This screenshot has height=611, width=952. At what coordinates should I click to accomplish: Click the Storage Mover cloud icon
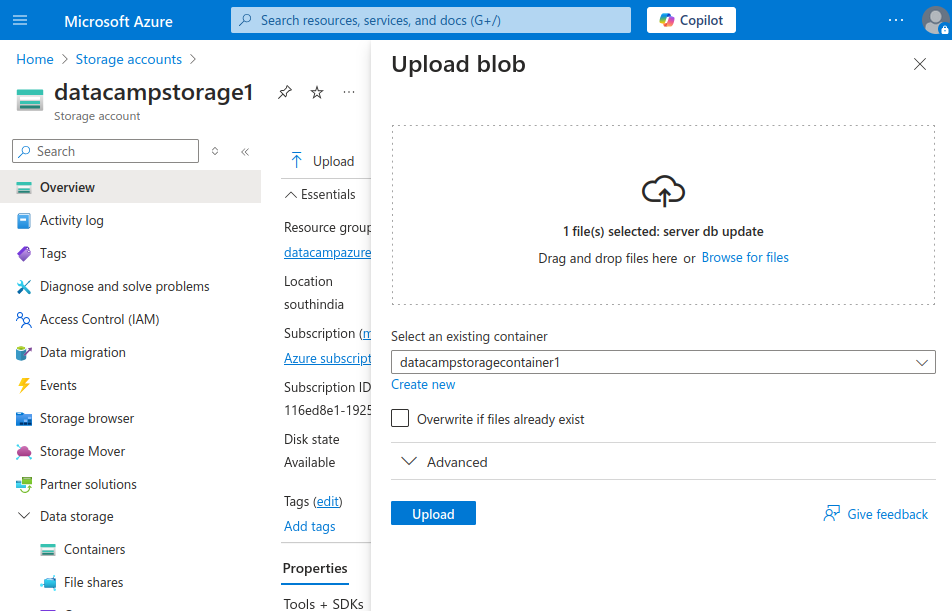(24, 451)
